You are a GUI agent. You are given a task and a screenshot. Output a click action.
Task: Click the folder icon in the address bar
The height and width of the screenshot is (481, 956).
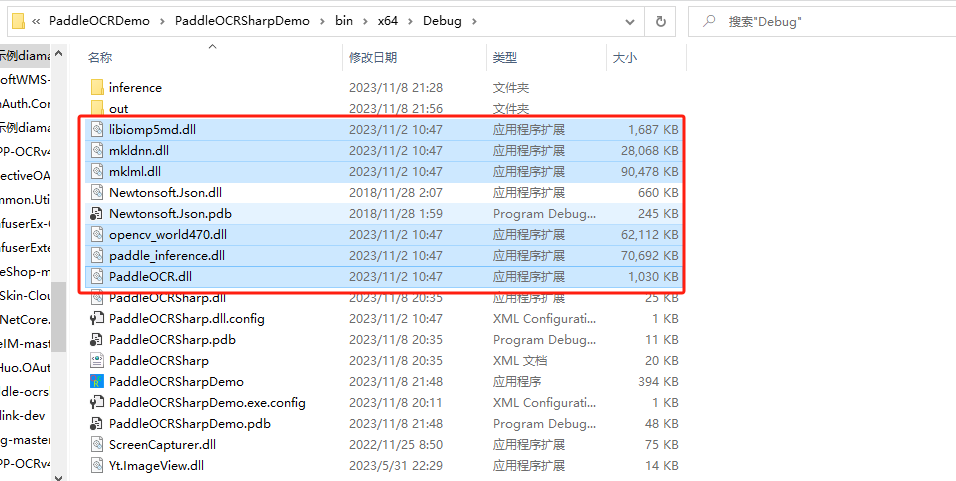[x=16, y=21]
